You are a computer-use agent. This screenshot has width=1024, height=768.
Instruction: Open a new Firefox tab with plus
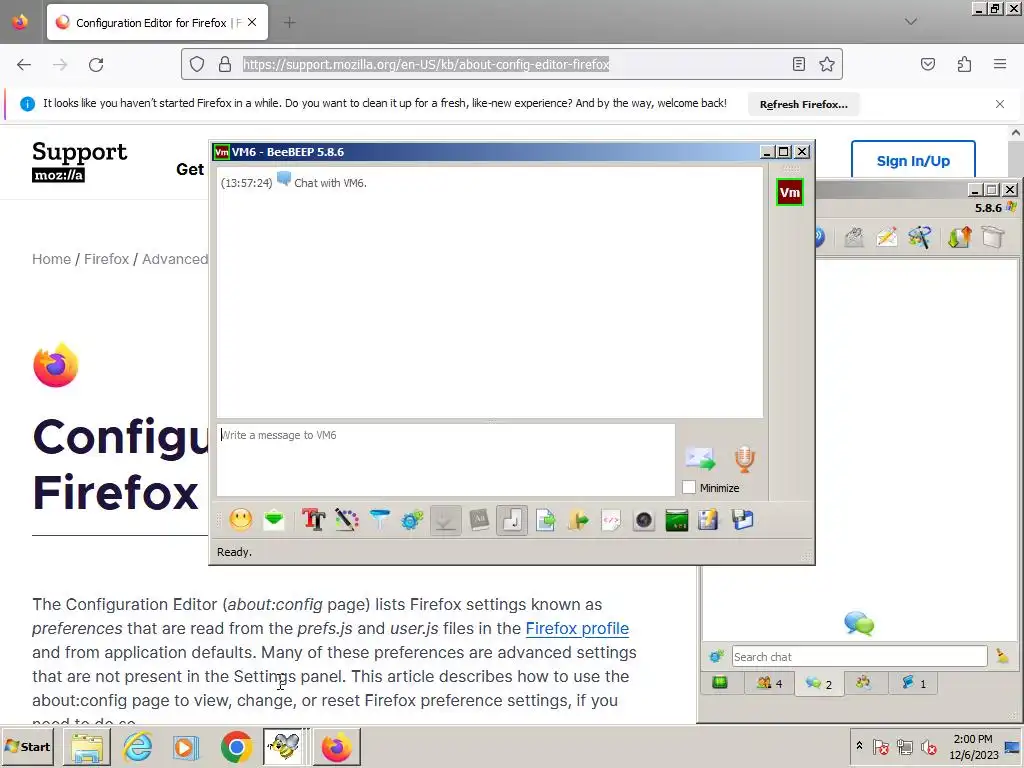point(289,23)
